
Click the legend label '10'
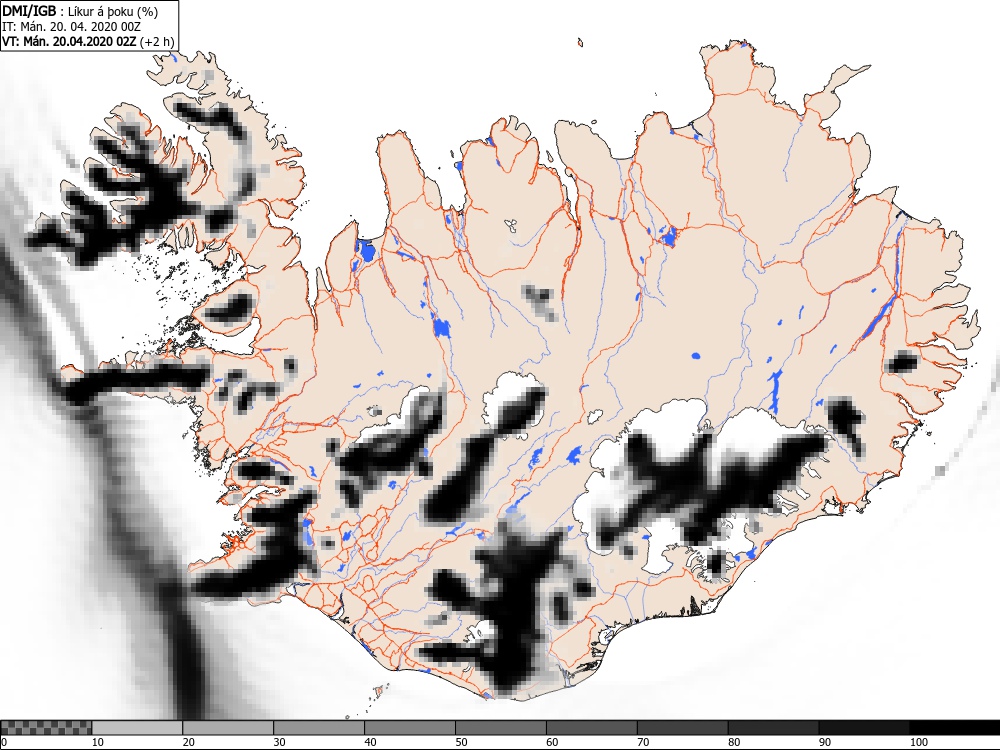pyautogui.click(x=98, y=742)
